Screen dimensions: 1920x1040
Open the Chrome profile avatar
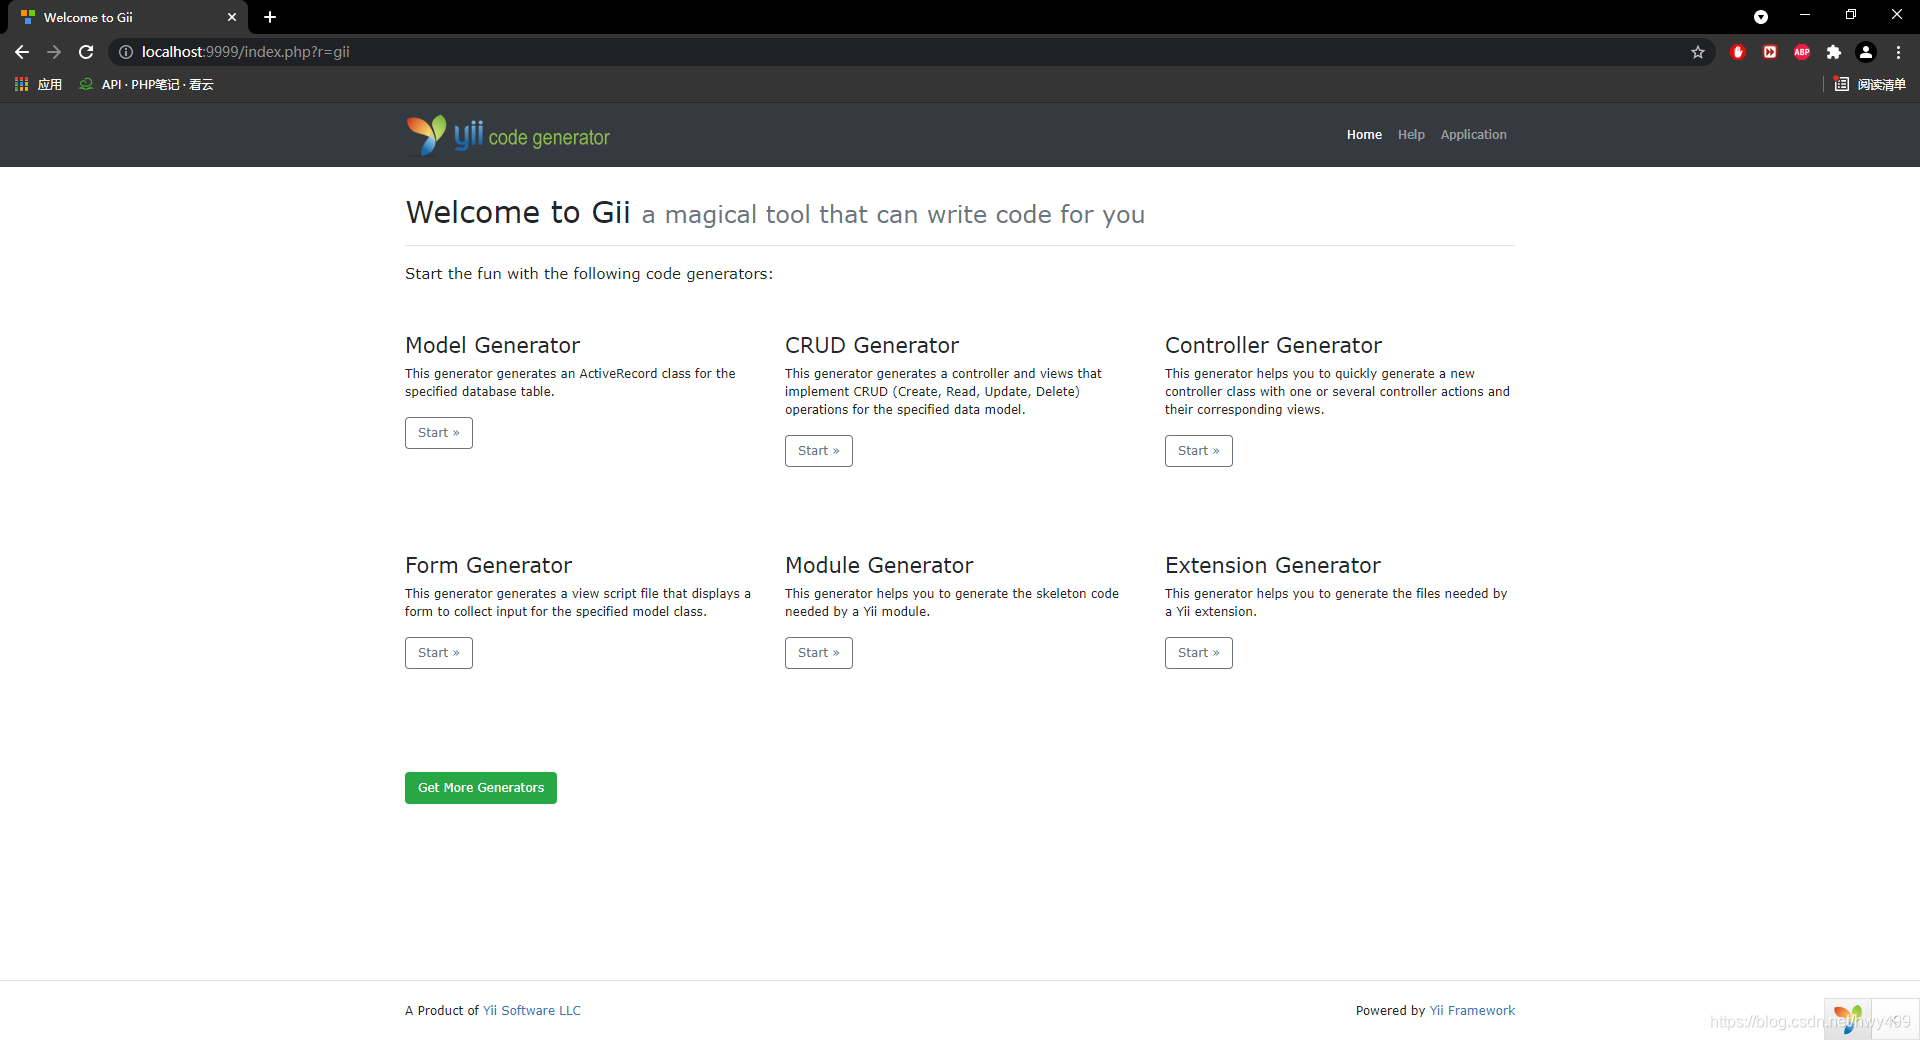pyautogui.click(x=1866, y=52)
